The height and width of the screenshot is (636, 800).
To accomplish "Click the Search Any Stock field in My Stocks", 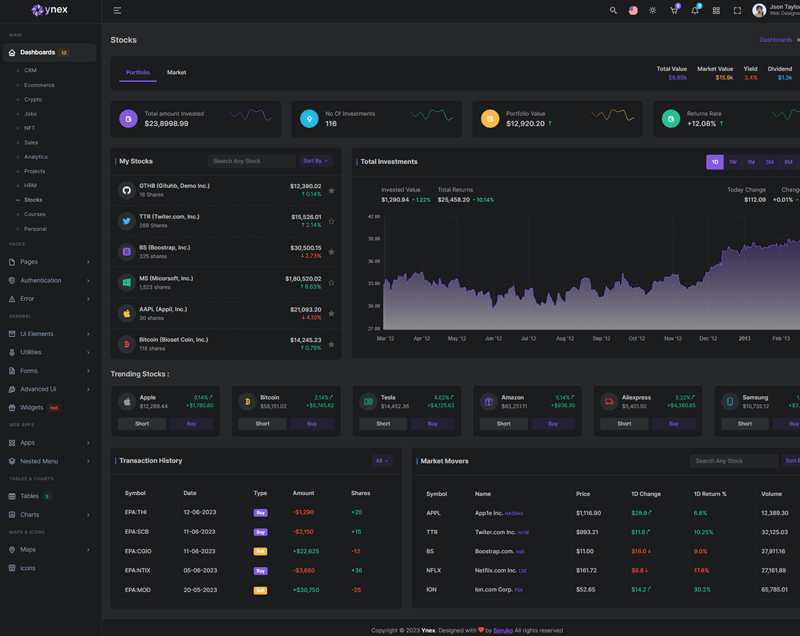I will coord(251,161).
